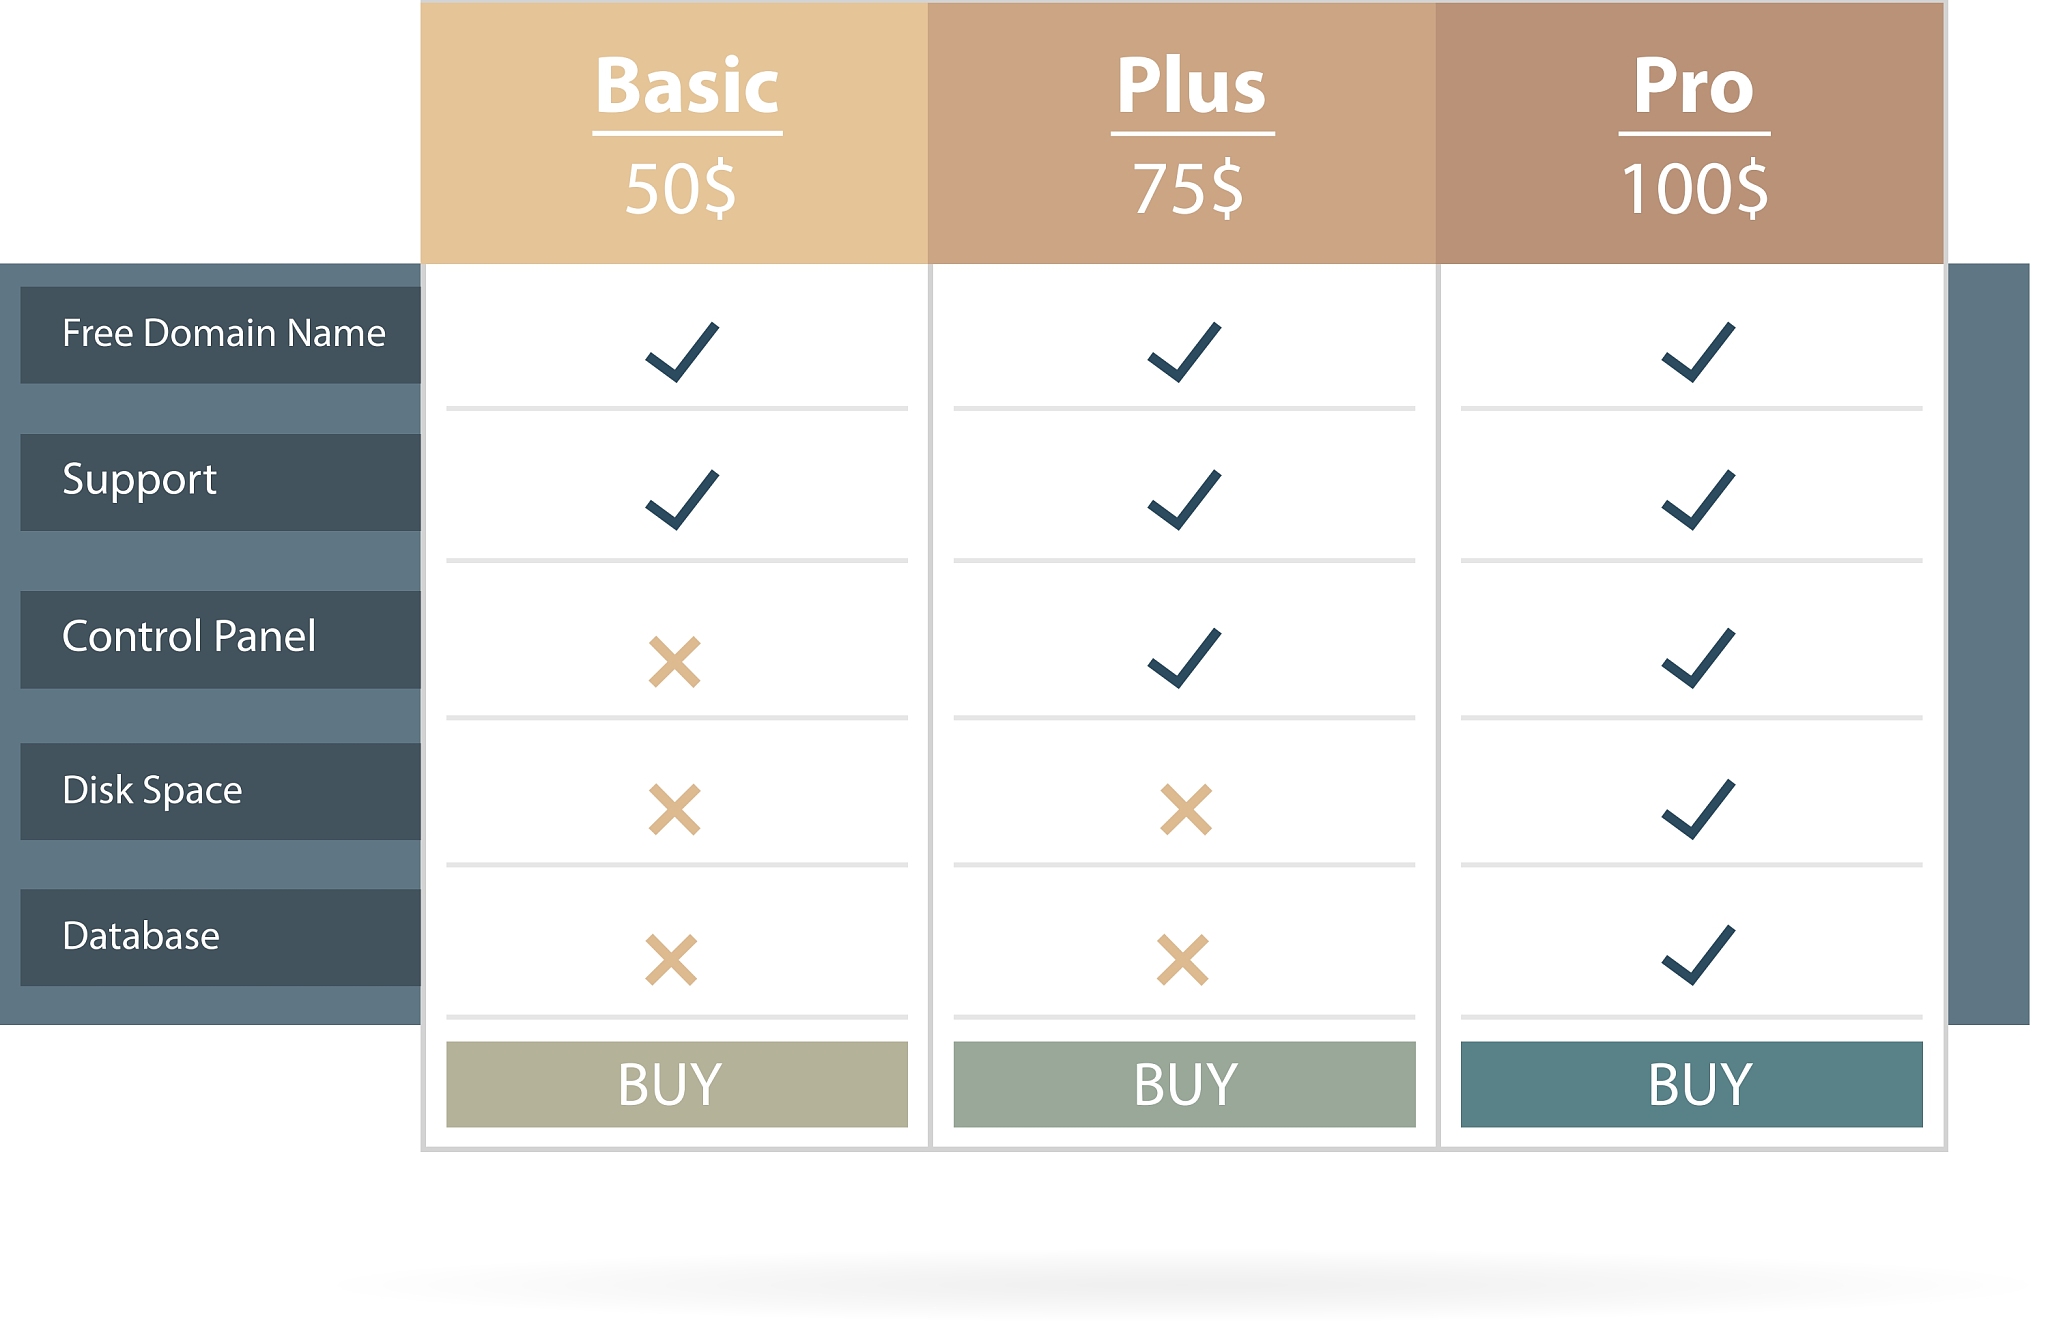Click the Pro plan Disk Space checkmark

pos(1698,808)
